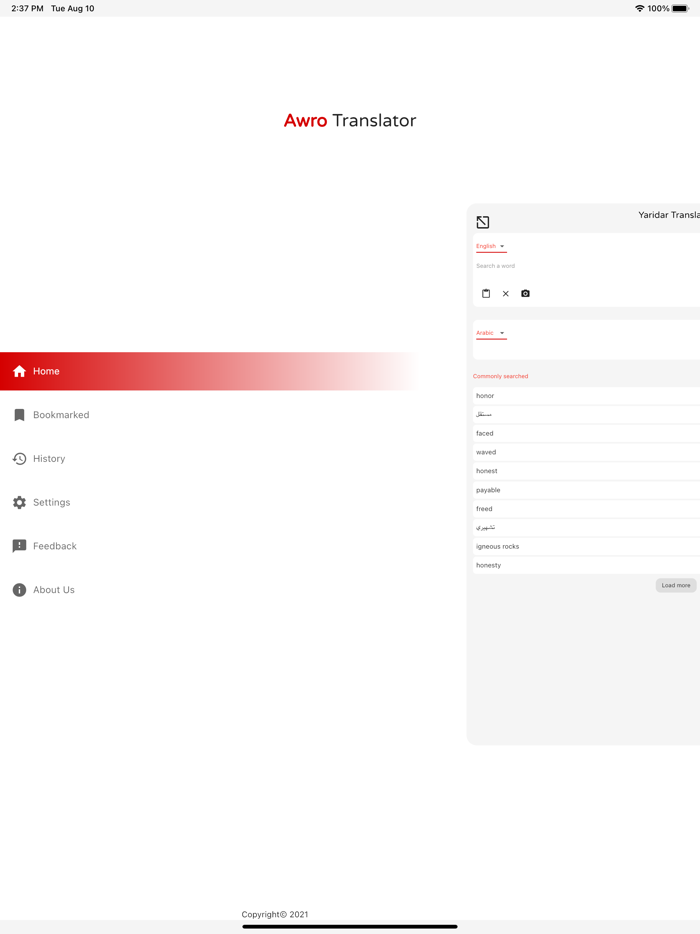Image resolution: width=700 pixels, height=934 pixels.
Task: Tap the clipboard paste icon
Action: (486, 294)
